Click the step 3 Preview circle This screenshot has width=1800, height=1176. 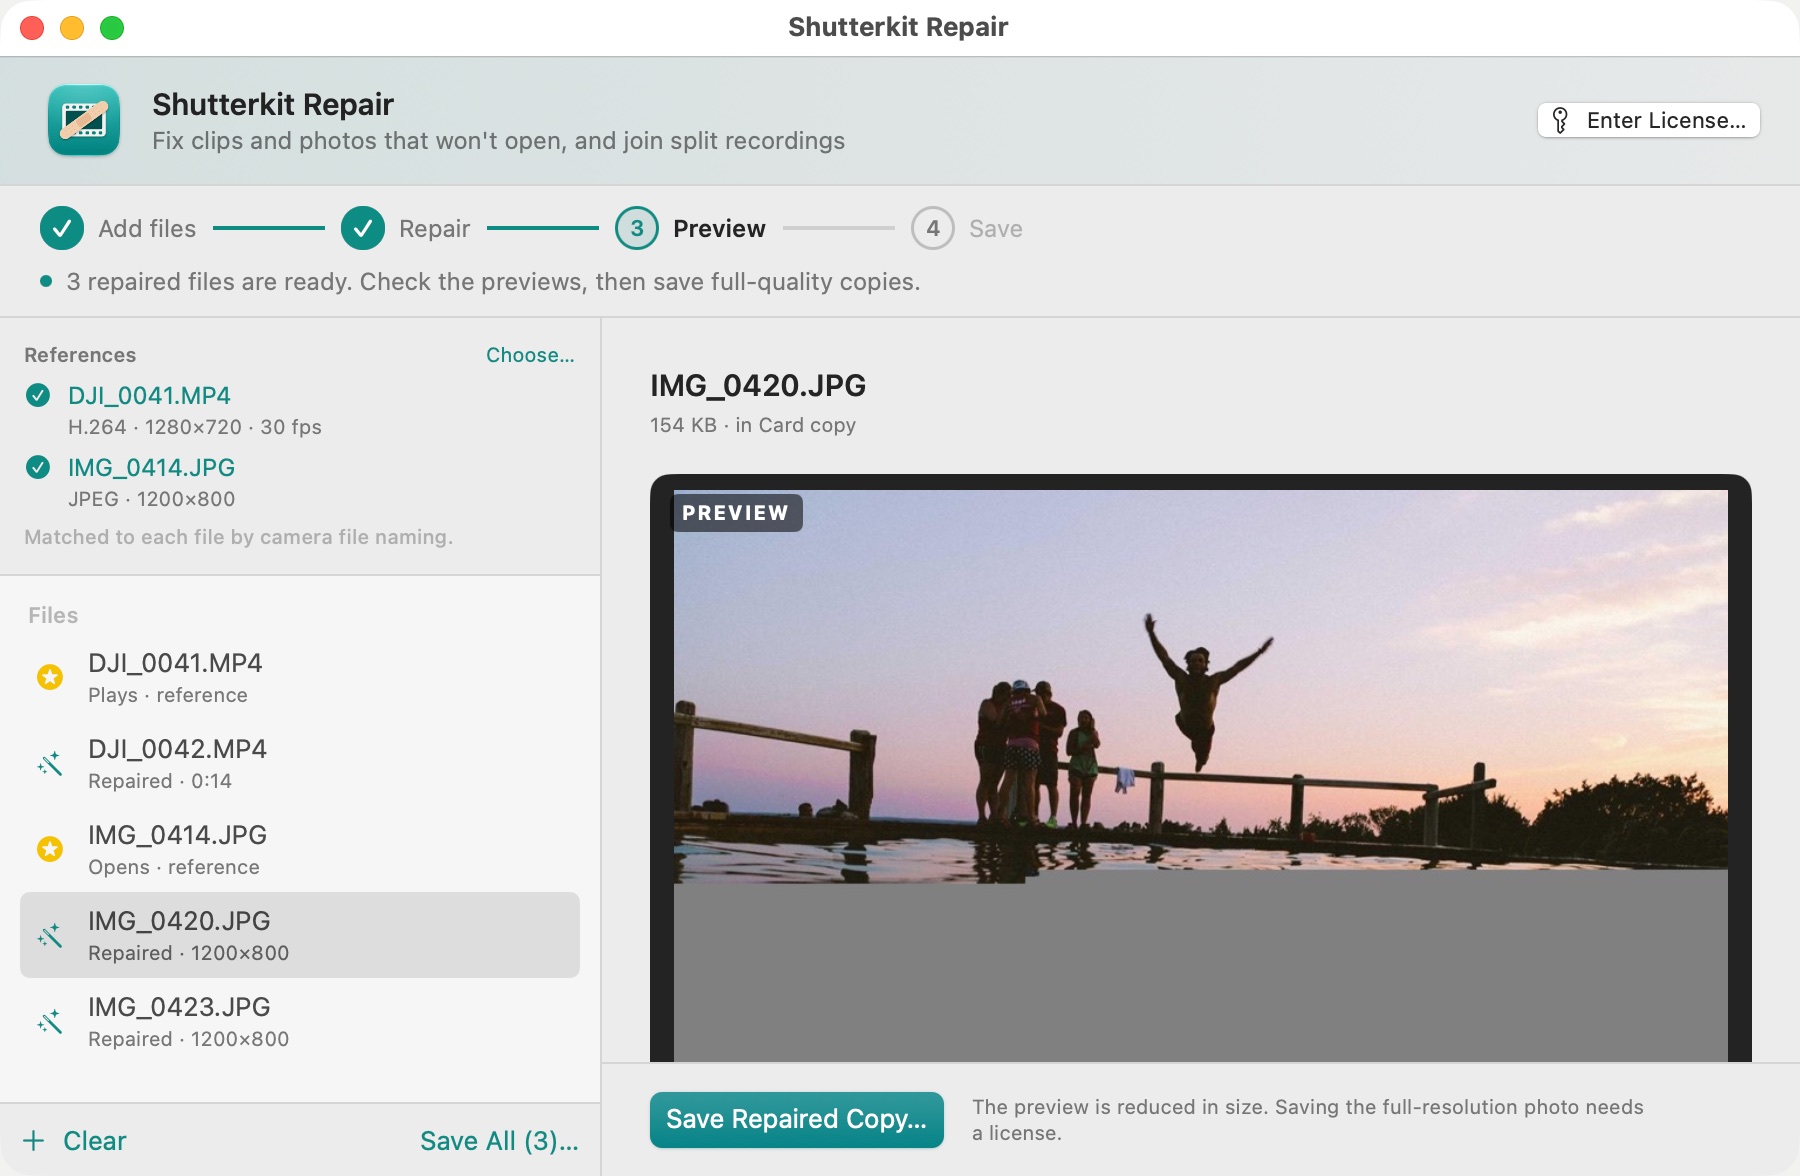[637, 229]
